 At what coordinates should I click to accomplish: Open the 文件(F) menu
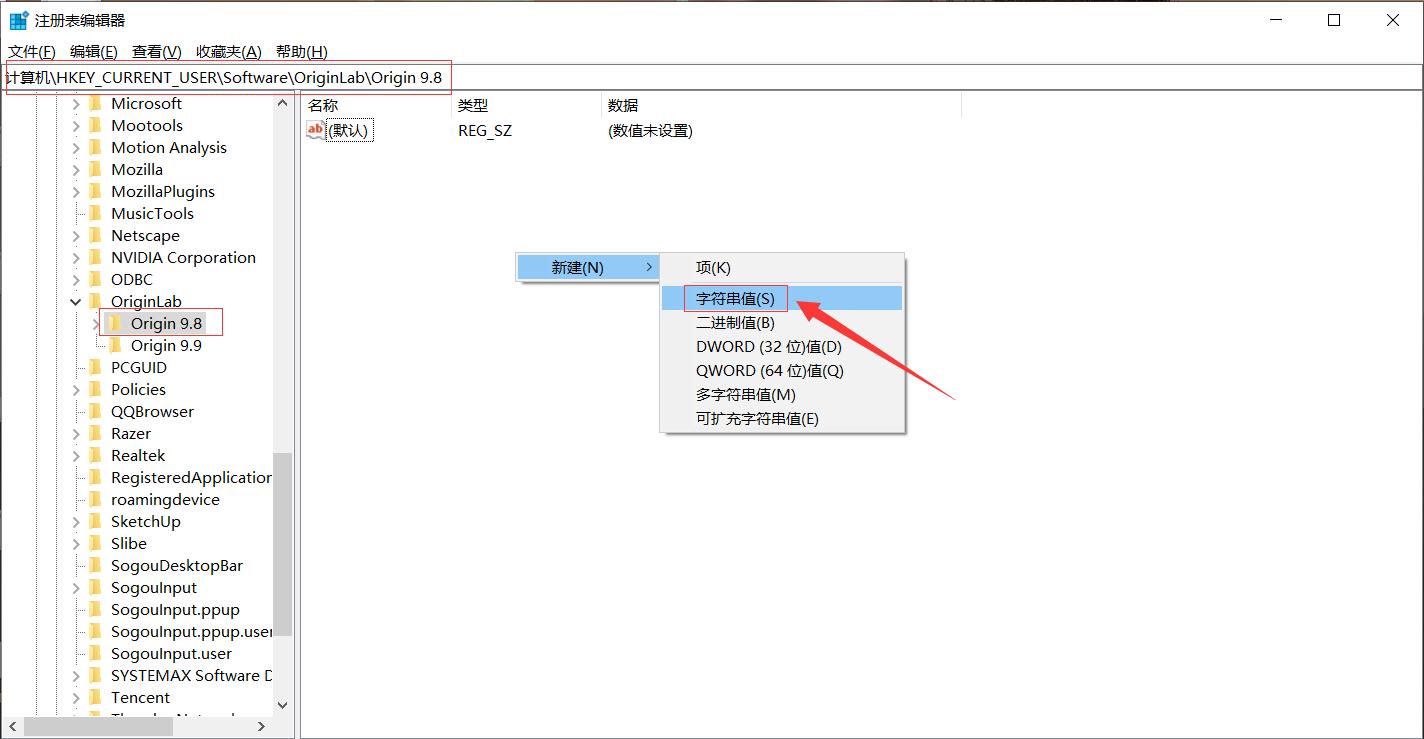(x=32, y=52)
